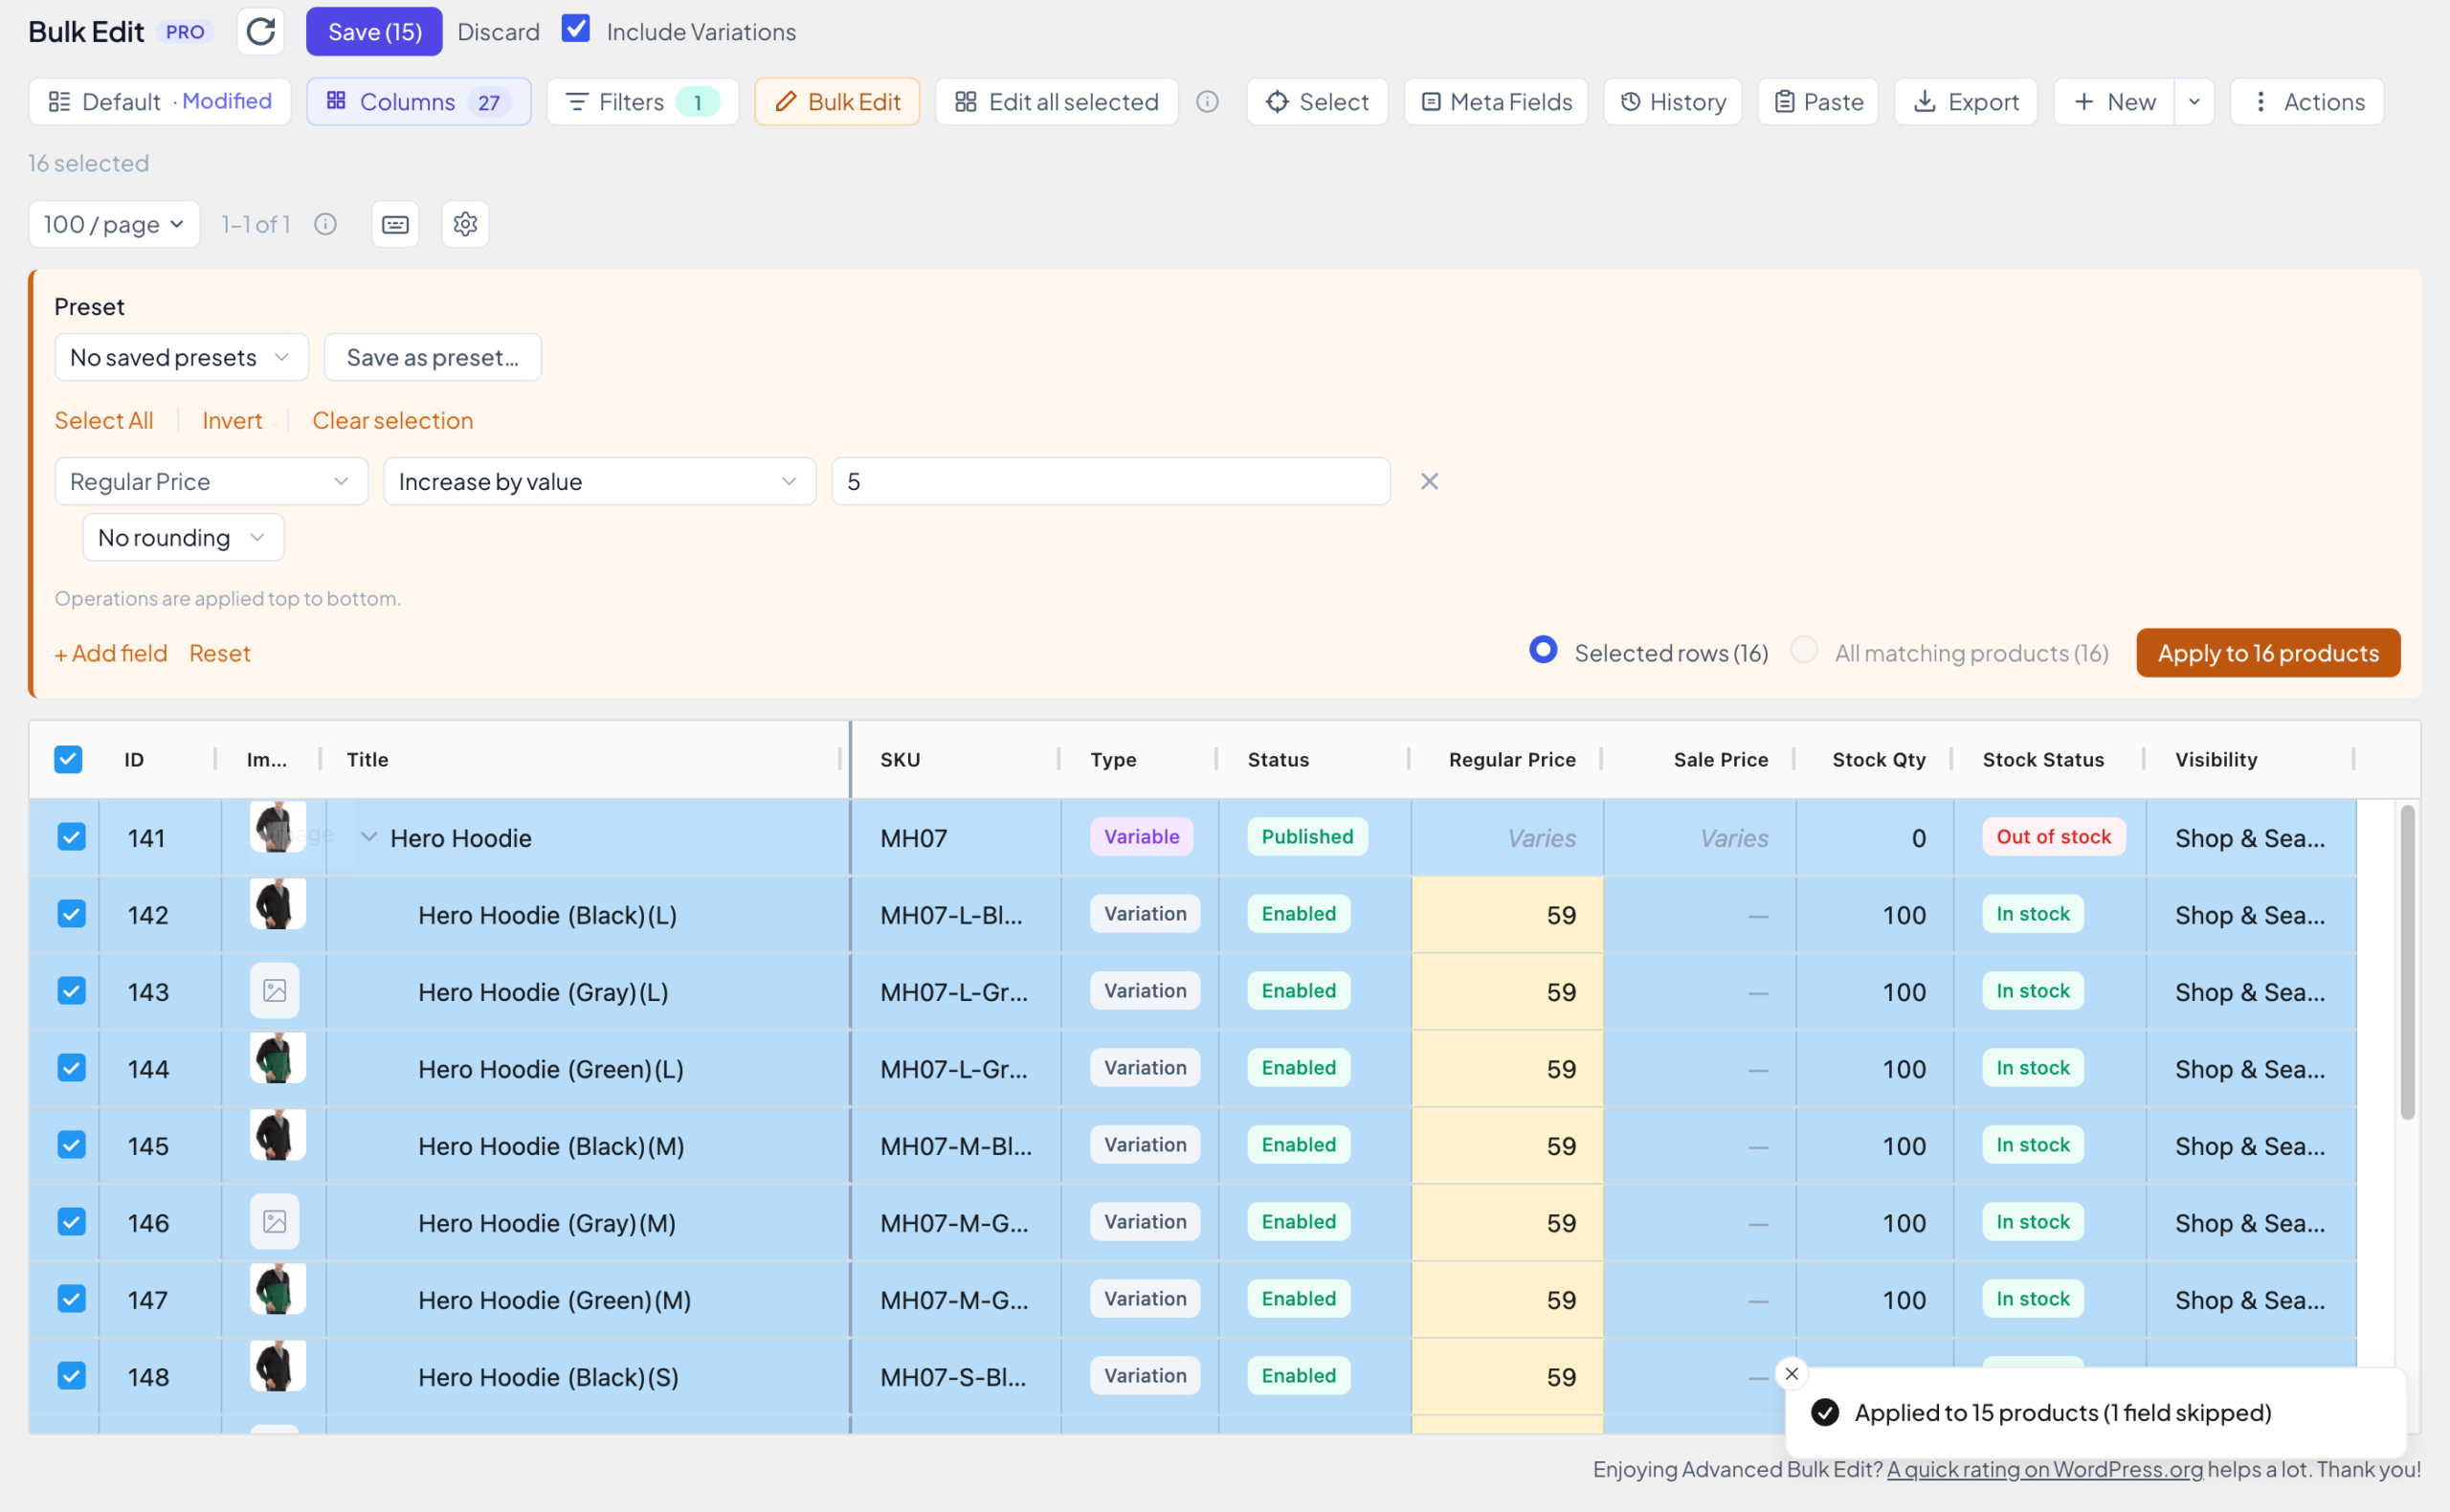Open the 100 / page dropdown

point(114,224)
